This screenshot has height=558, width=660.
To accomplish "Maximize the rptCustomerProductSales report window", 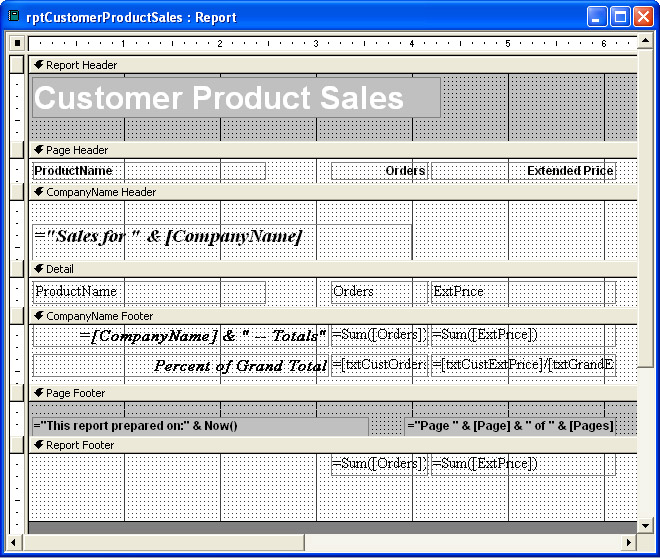I will 620,17.
